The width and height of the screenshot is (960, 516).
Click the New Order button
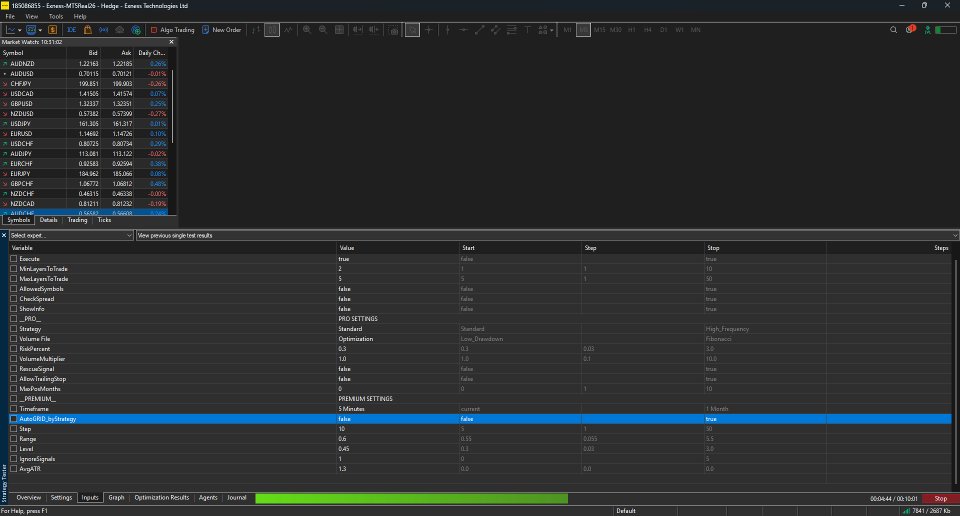tap(221, 29)
